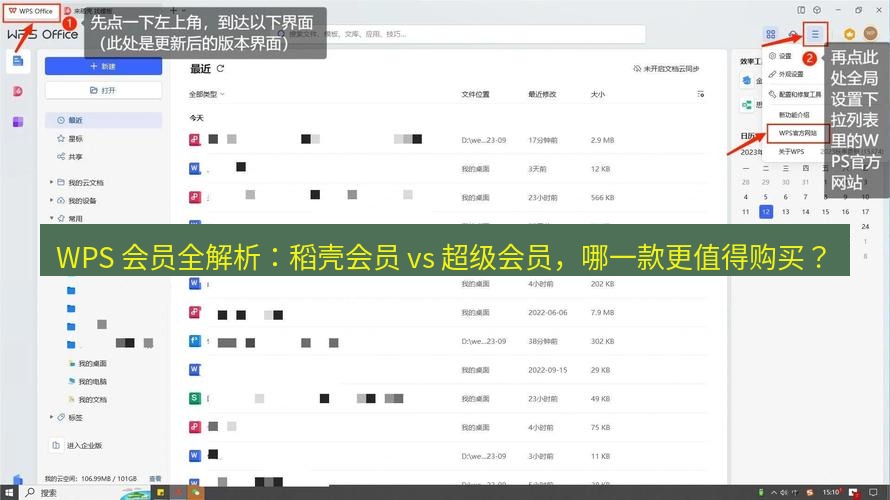Select 新功能介绍 in the menu

(x=794, y=115)
